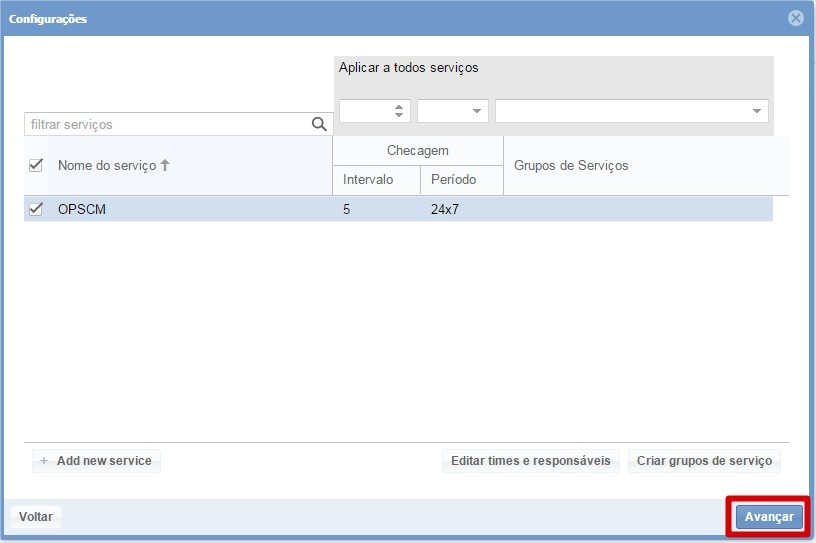Click Criar grupos de serviço button
The height and width of the screenshot is (543, 816).
(704, 461)
